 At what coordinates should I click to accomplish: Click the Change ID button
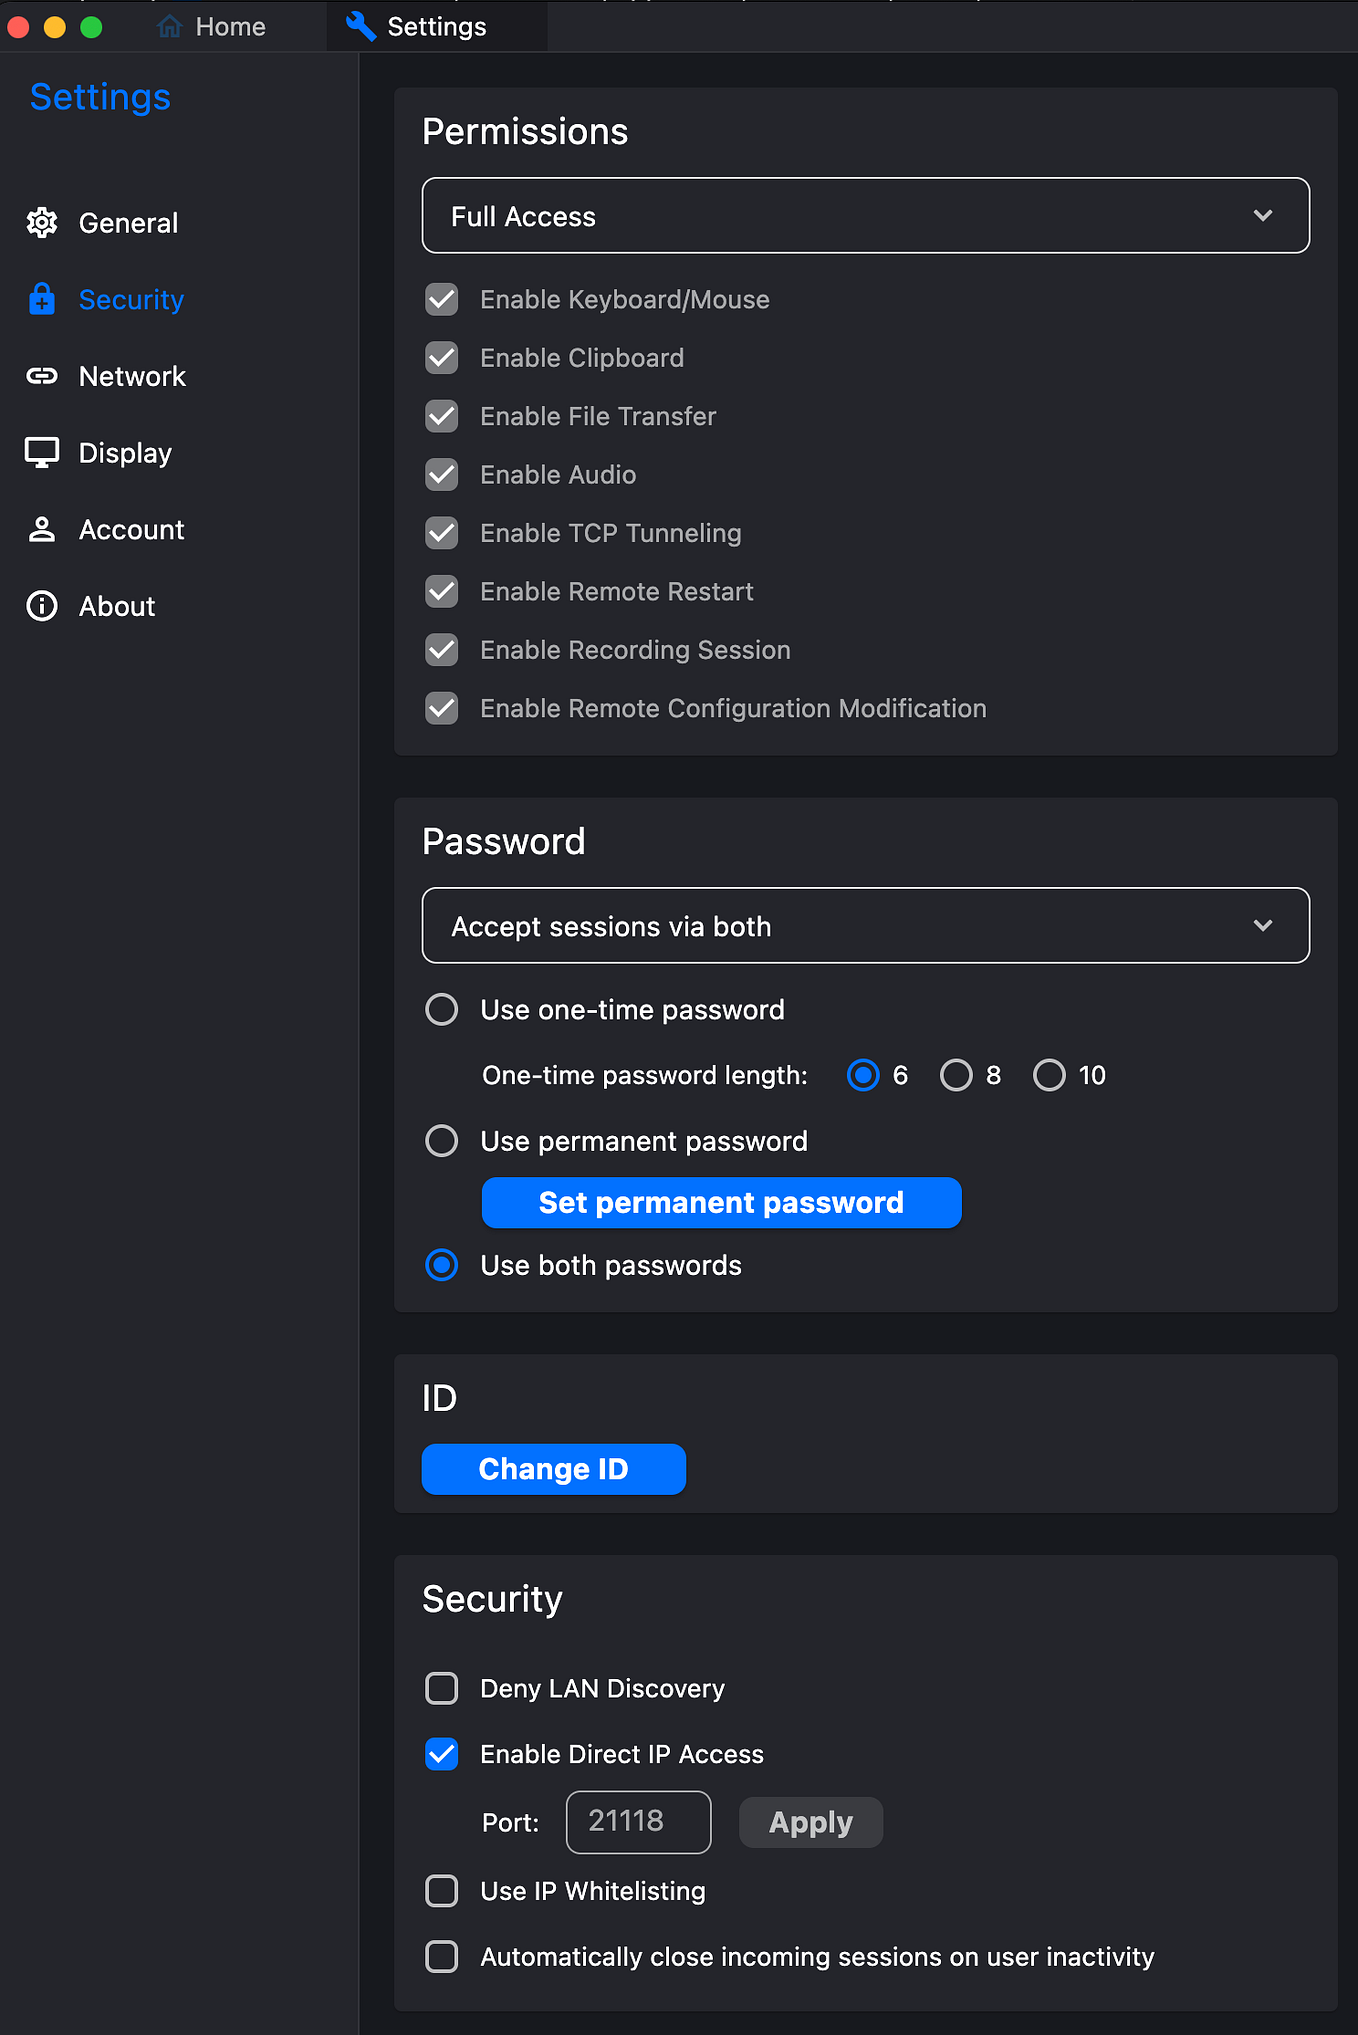(x=554, y=1469)
